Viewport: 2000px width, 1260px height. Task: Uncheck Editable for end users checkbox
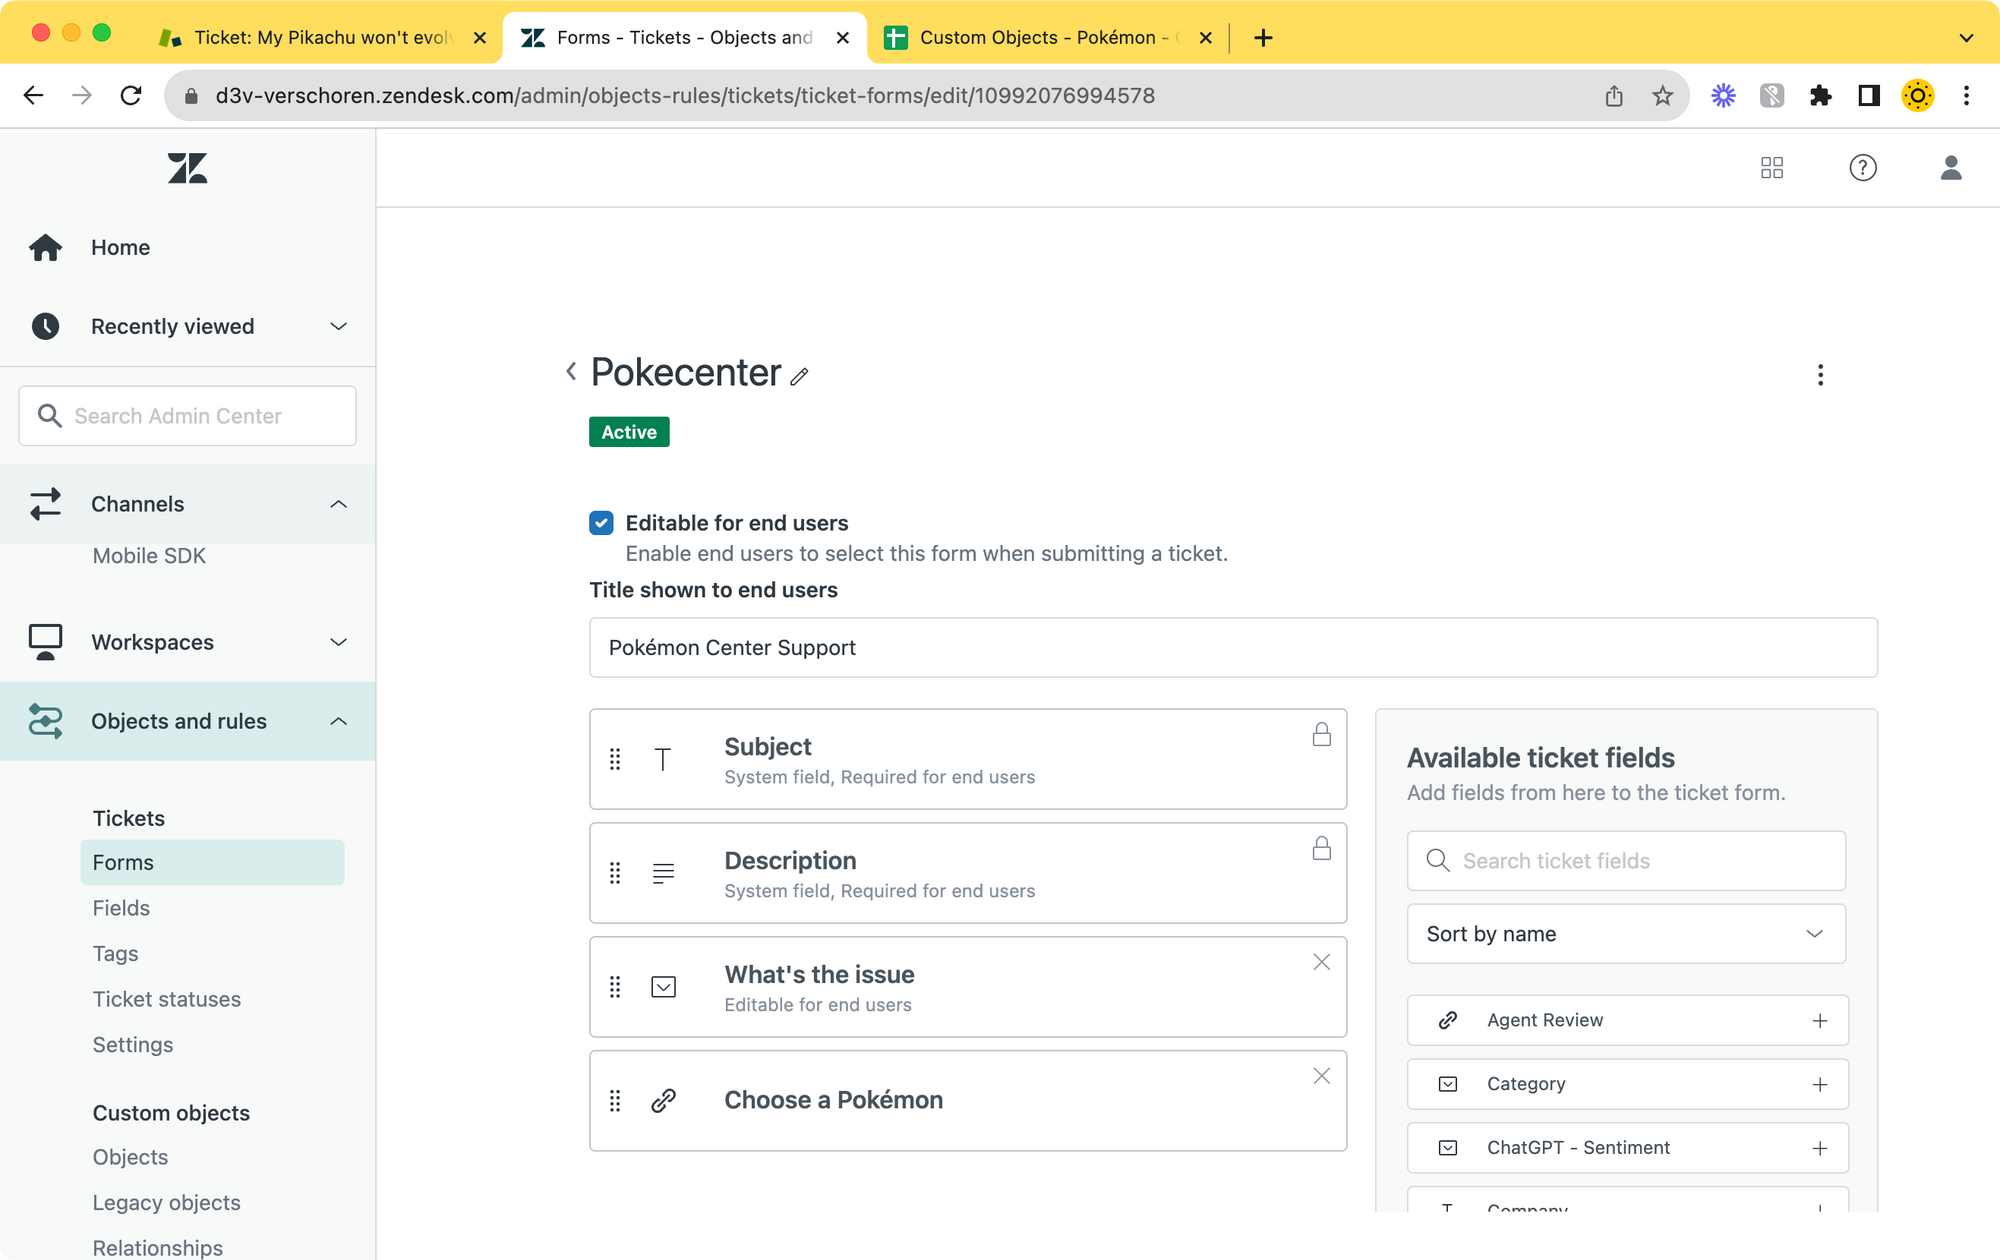(x=601, y=523)
